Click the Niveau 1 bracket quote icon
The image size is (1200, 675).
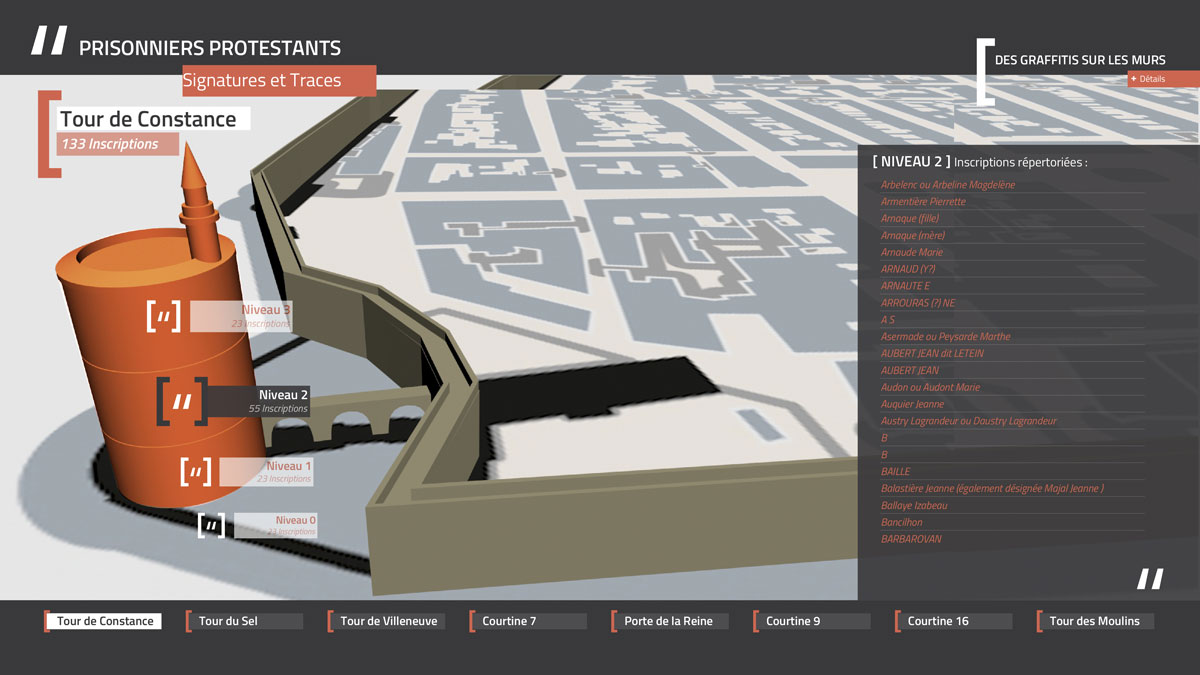pyautogui.click(x=196, y=472)
